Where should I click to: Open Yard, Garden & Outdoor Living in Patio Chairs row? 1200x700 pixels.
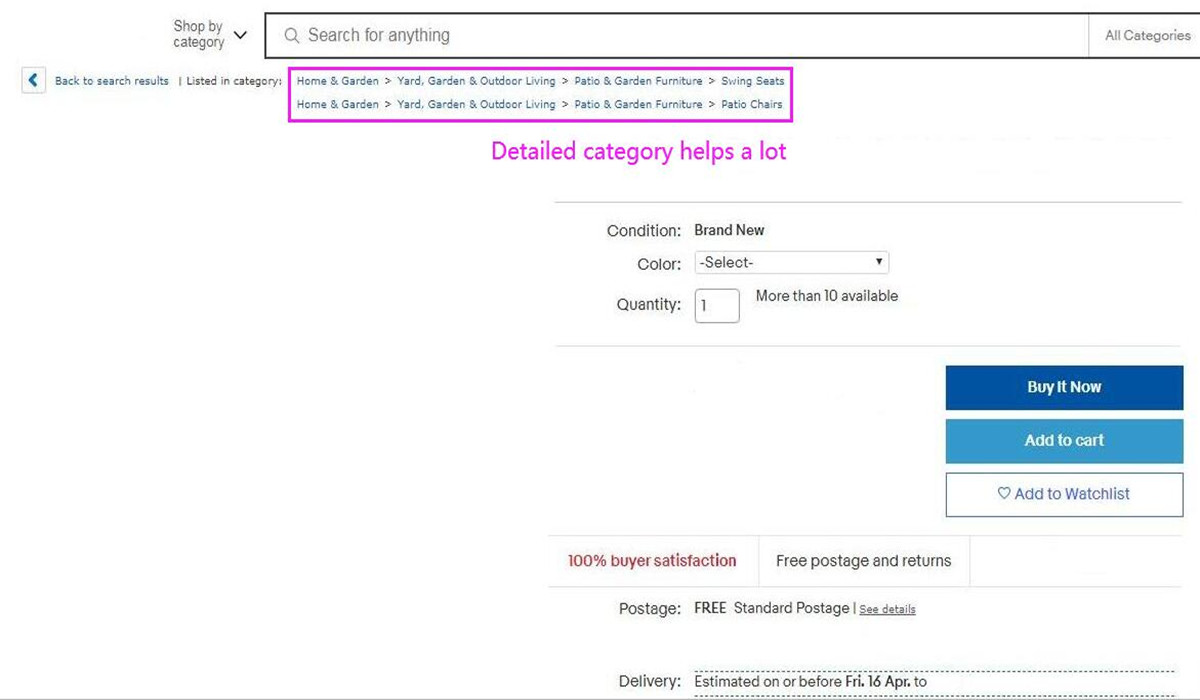[476, 104]
